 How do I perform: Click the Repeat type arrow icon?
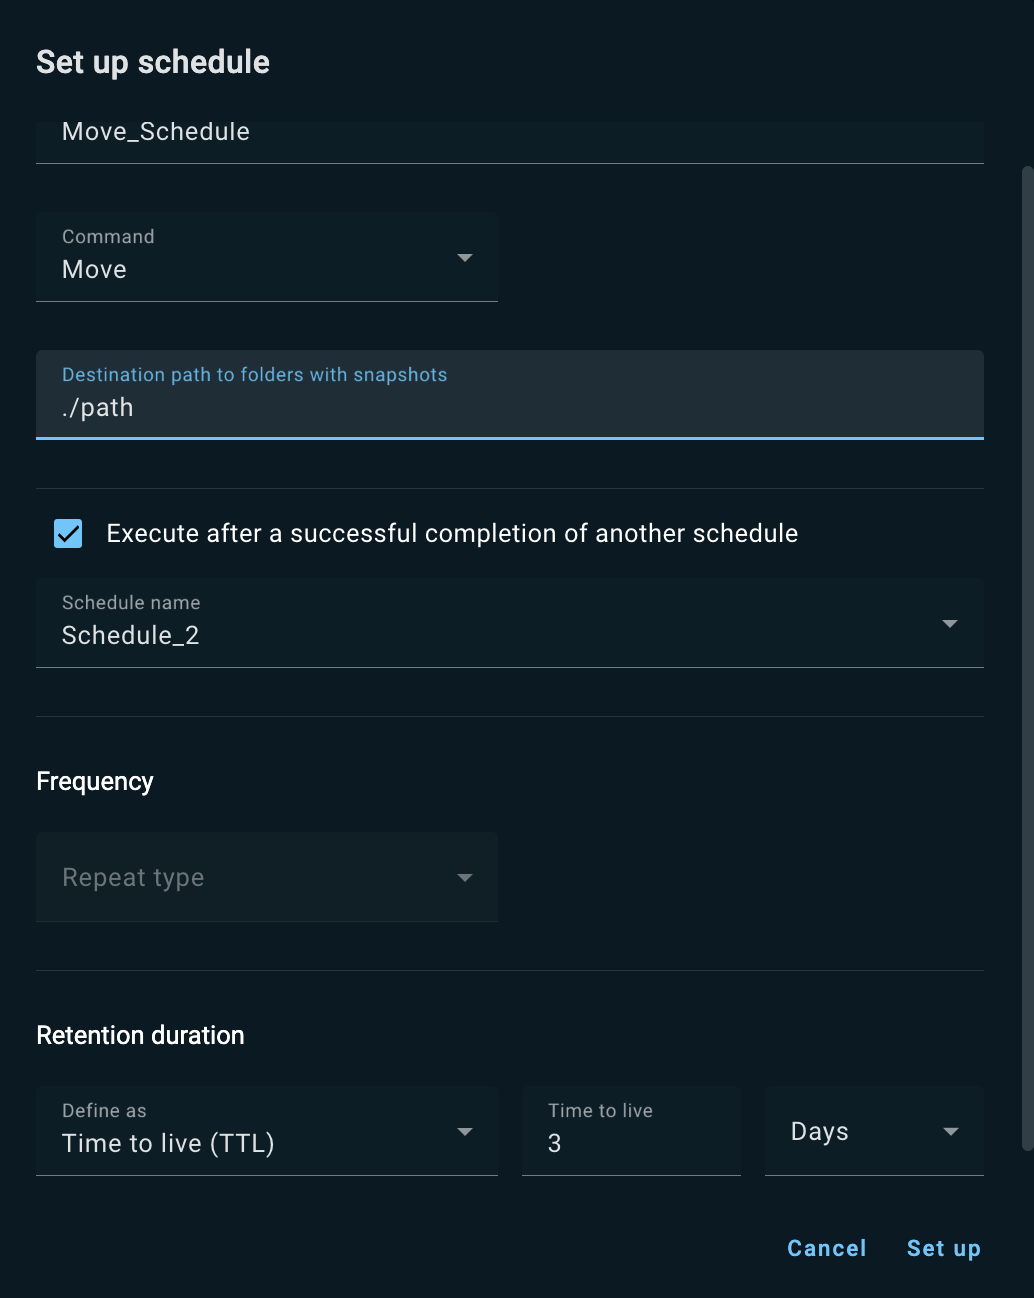pos(465,878)
